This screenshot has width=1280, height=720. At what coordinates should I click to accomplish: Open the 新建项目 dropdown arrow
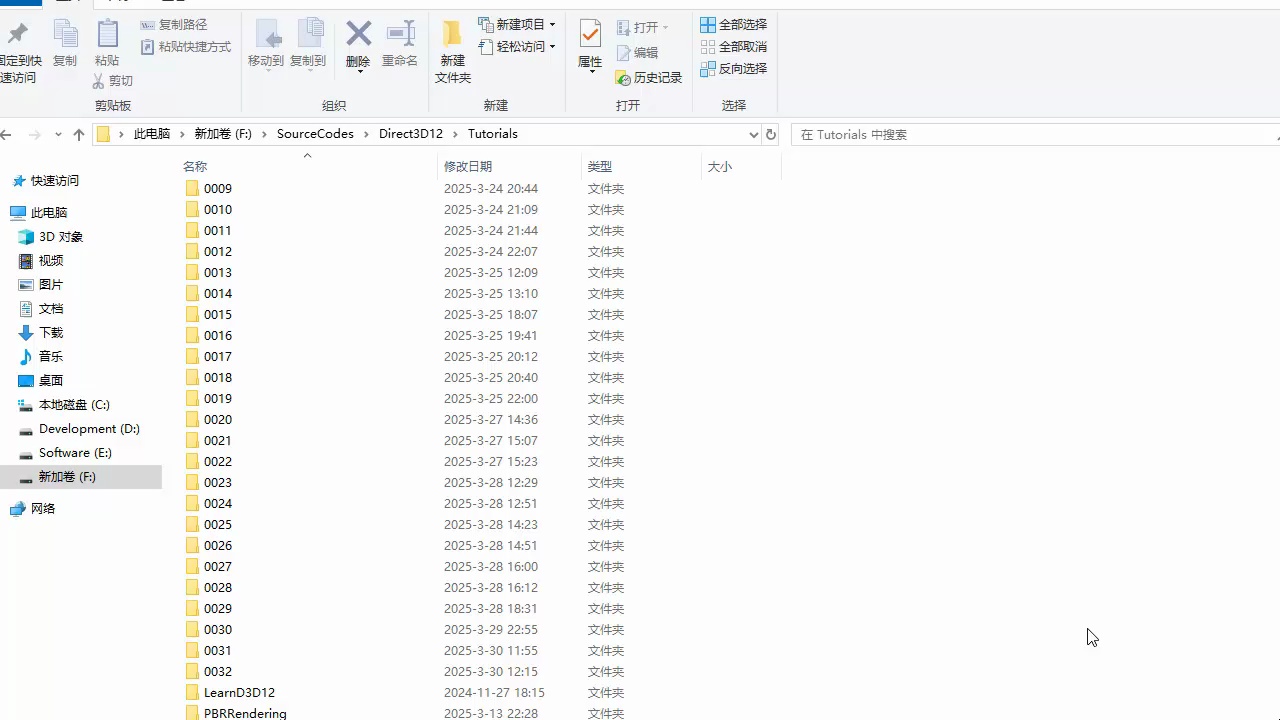tap(551, 25)
